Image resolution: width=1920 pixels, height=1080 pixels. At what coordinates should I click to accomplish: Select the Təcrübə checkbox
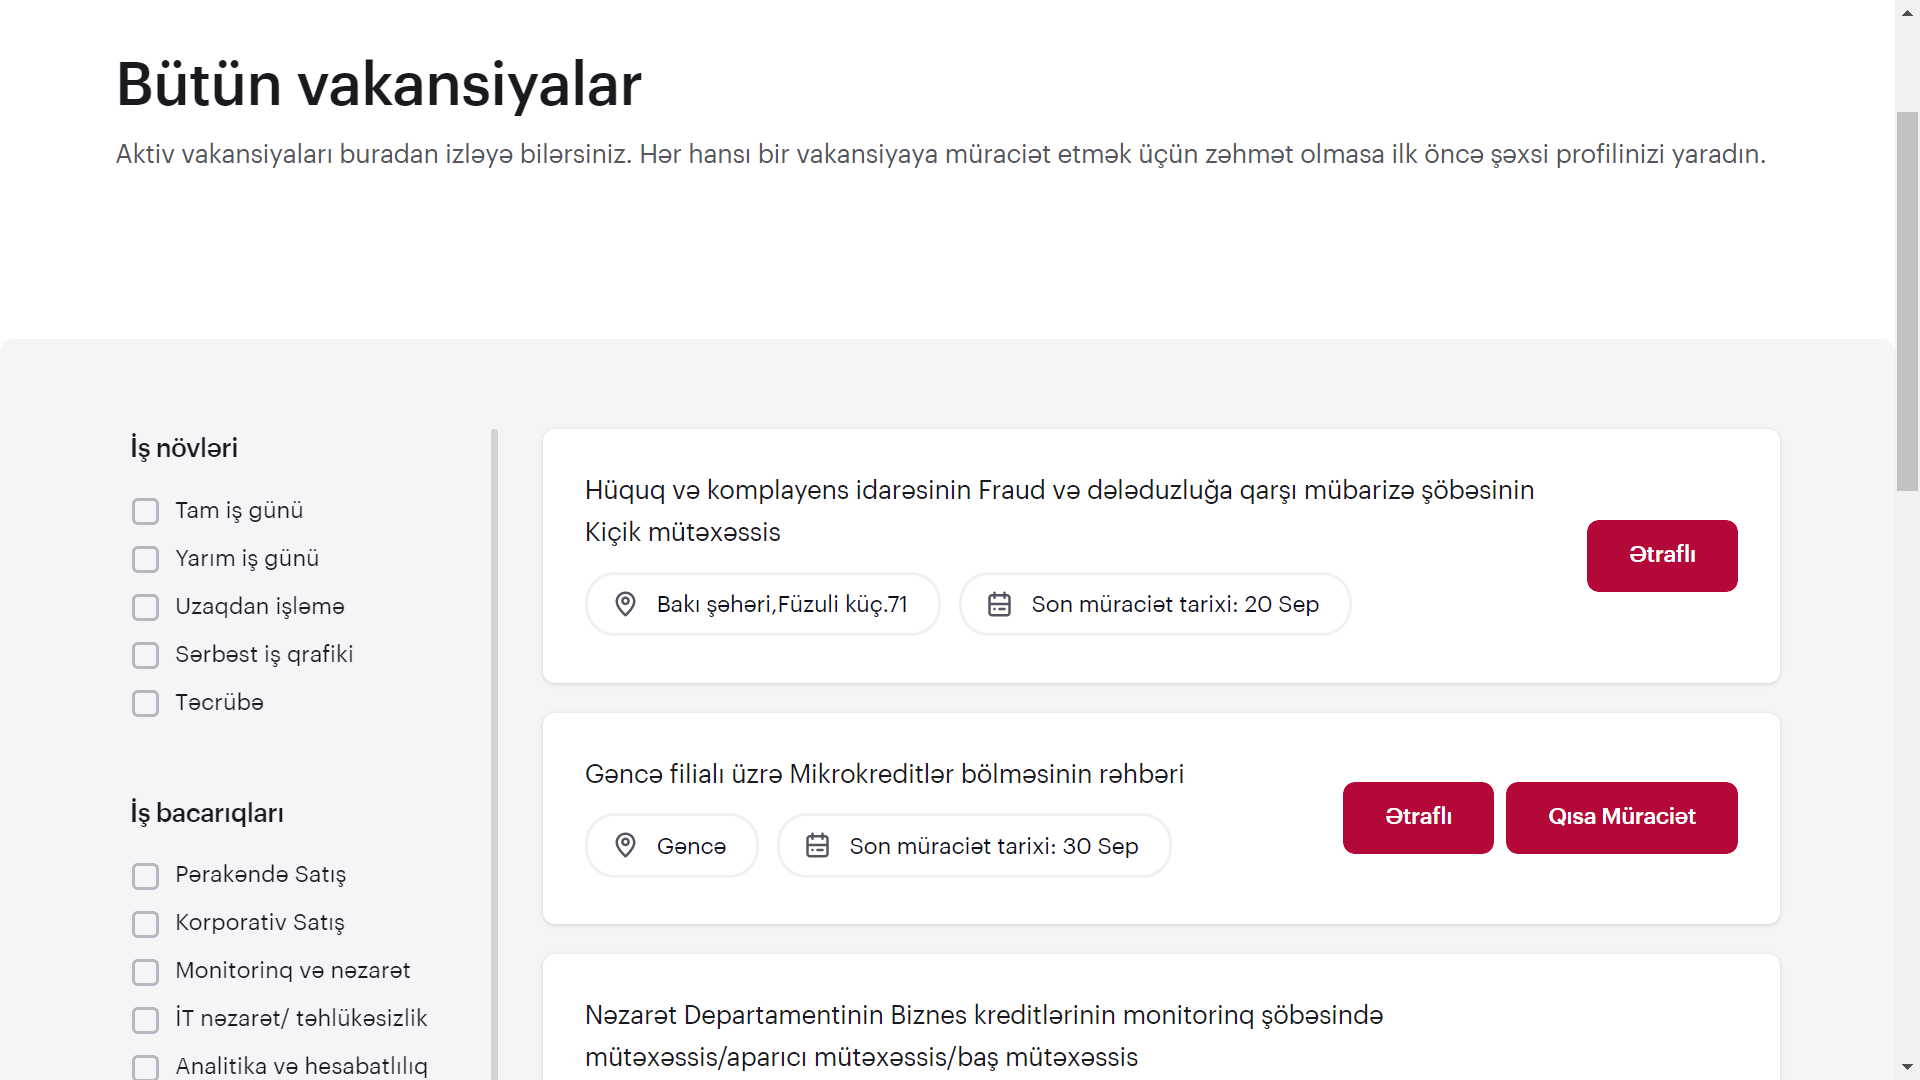coord(146,703)
